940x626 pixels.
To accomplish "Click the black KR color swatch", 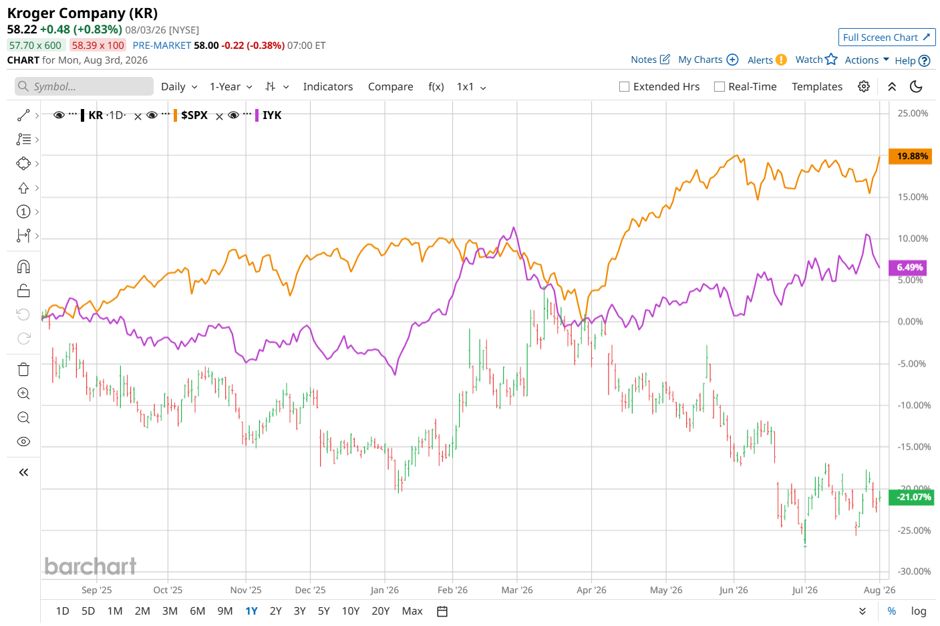I will 83,115.
